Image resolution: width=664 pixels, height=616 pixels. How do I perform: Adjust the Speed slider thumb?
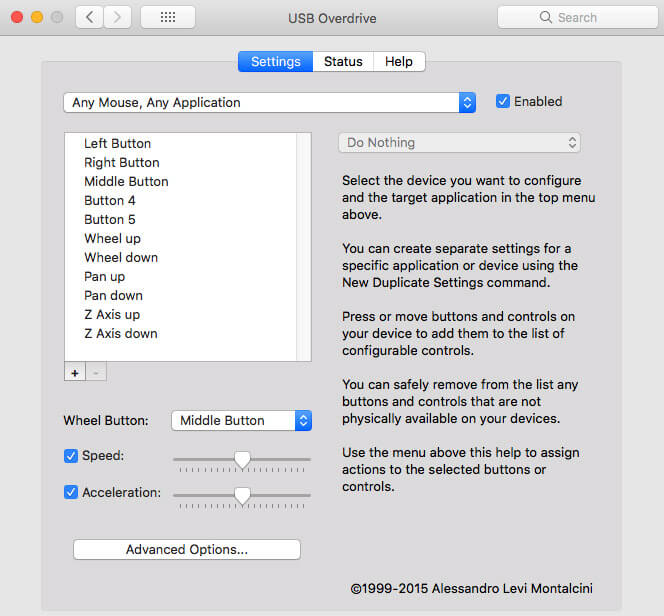242,460
